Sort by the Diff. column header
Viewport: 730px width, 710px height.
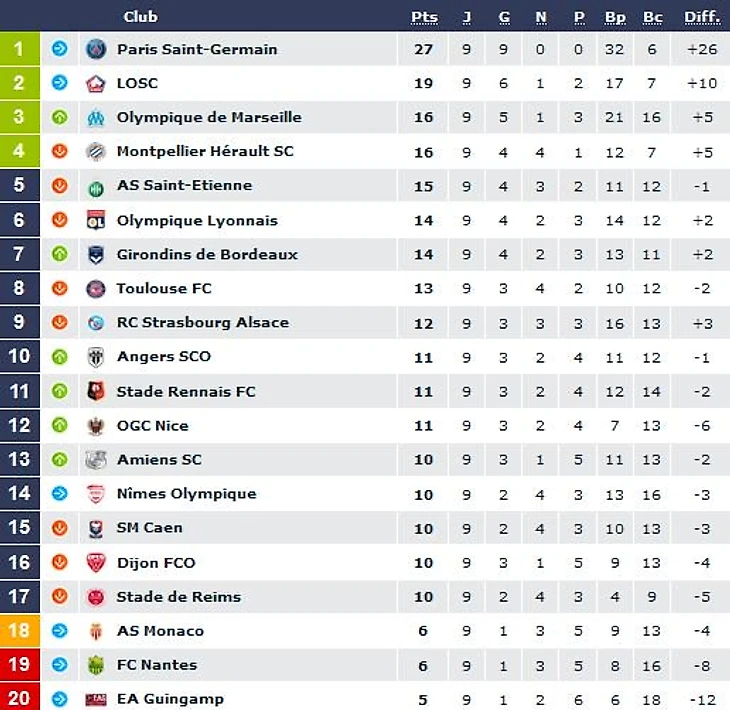pos(702,17)
